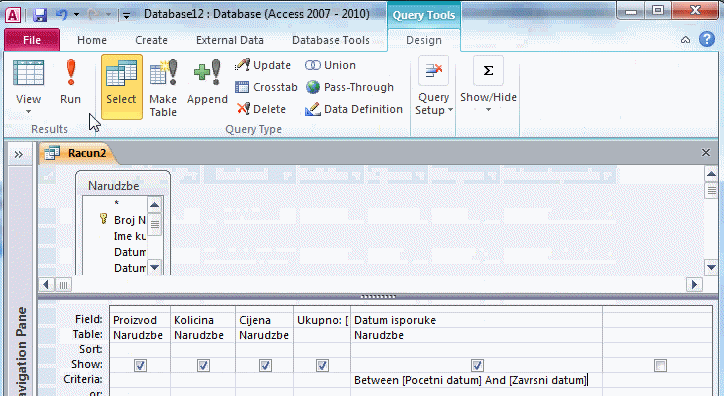Change query type to Delete
This screenshot has width=724, height=396.
[261, 109]
